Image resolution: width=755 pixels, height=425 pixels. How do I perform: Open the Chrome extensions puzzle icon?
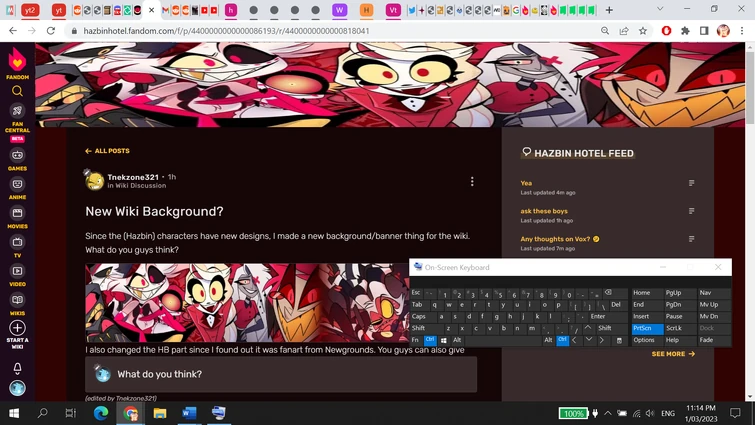(x=685, y=31)
